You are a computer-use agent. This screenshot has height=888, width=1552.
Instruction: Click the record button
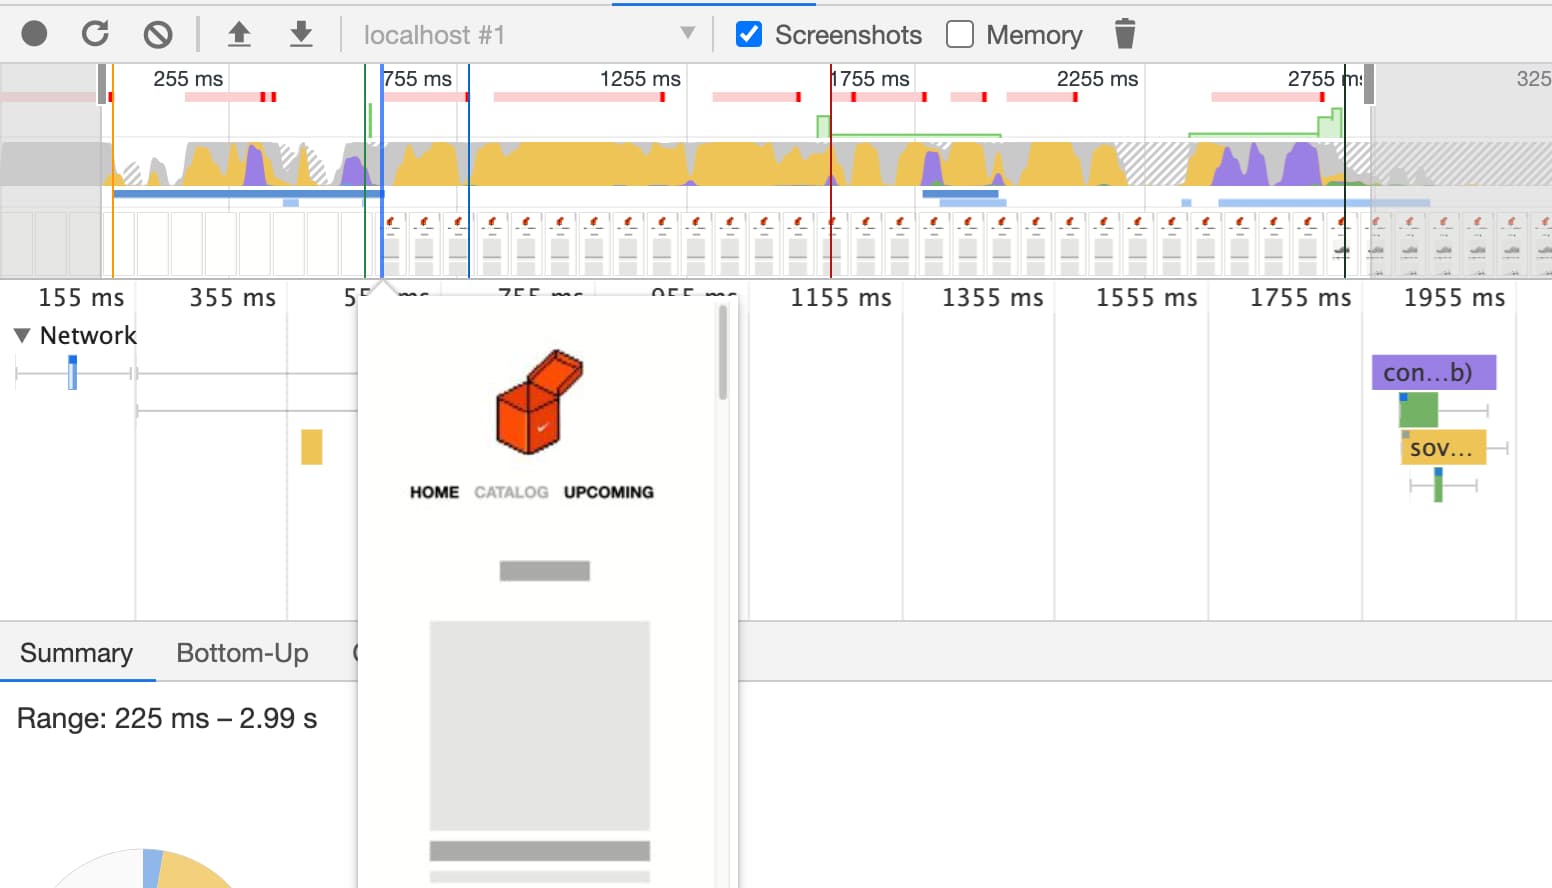coord(34,34)
